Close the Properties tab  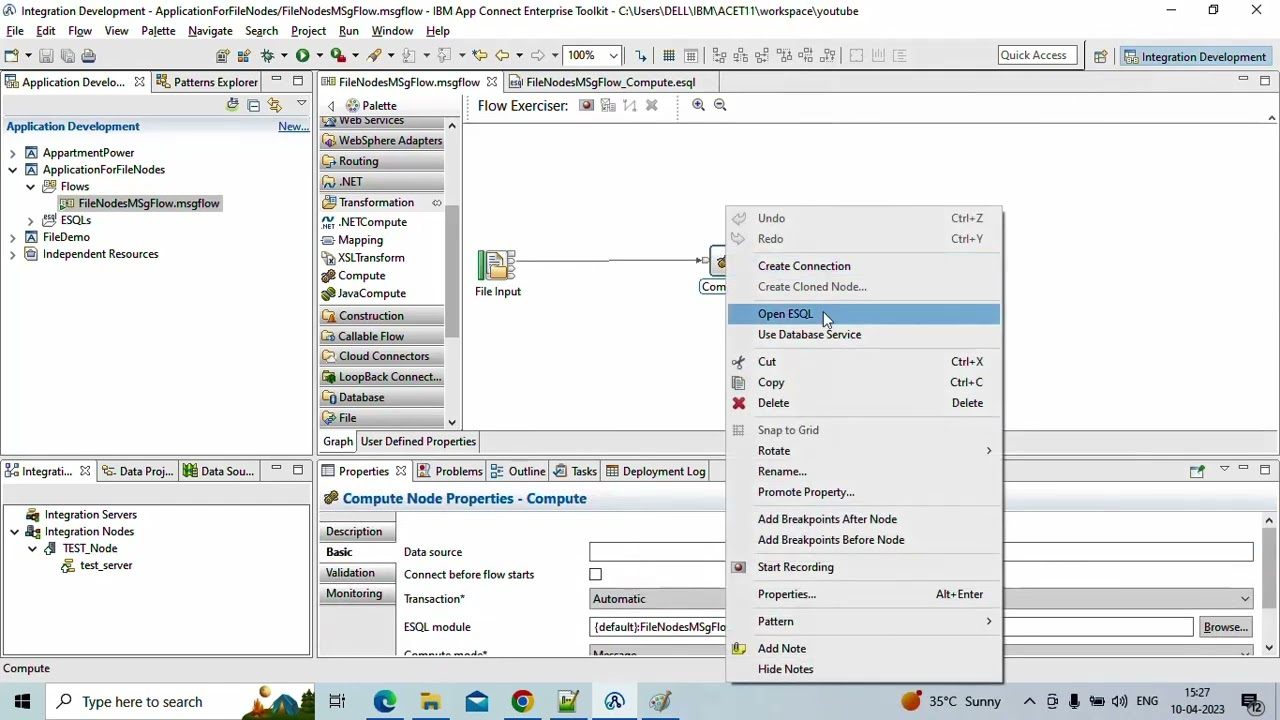click(401, 471)
